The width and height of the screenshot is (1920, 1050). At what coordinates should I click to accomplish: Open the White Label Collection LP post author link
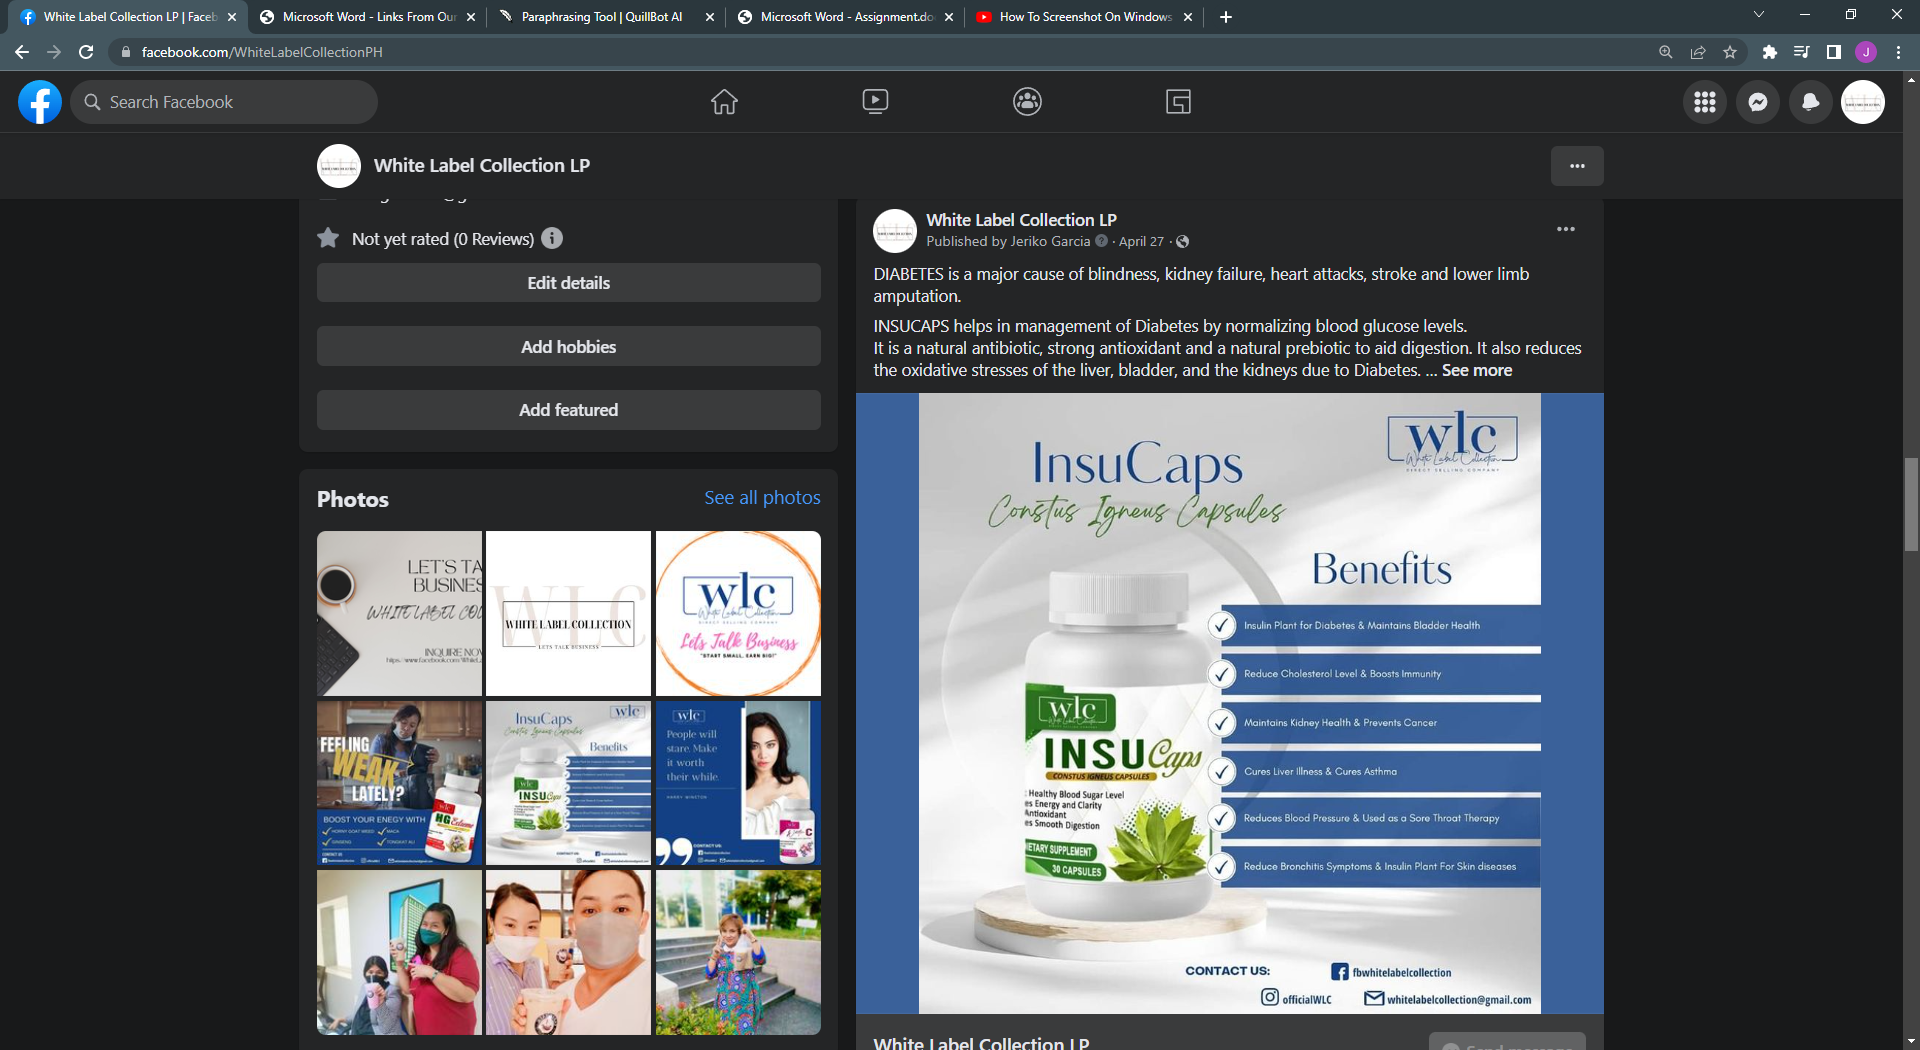[1021, 220]
